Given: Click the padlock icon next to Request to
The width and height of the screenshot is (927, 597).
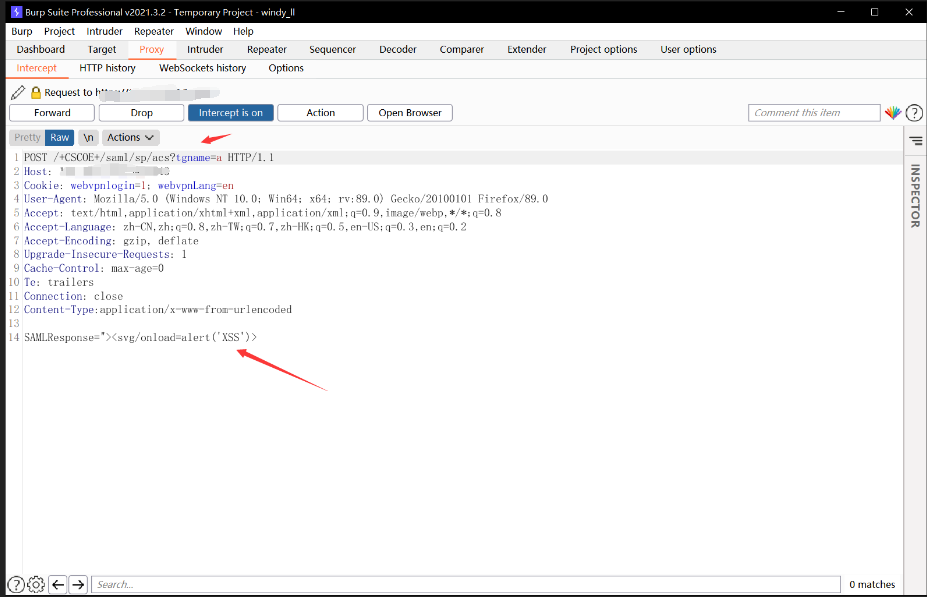Looking at the screenshot, I should (36, 92).
